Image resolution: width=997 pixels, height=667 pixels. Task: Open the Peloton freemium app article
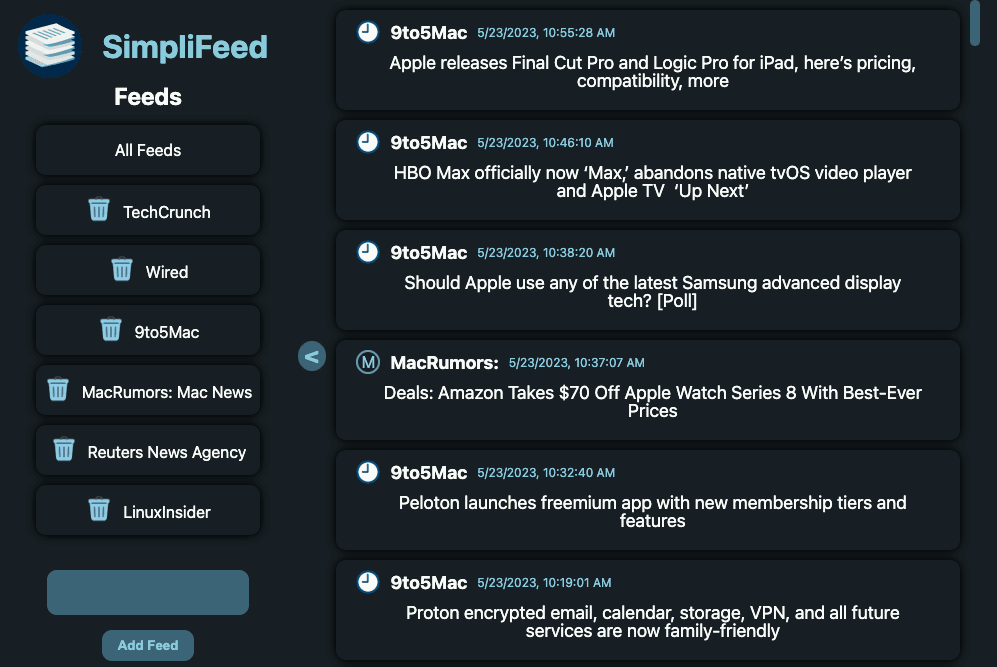coord(652,511)
